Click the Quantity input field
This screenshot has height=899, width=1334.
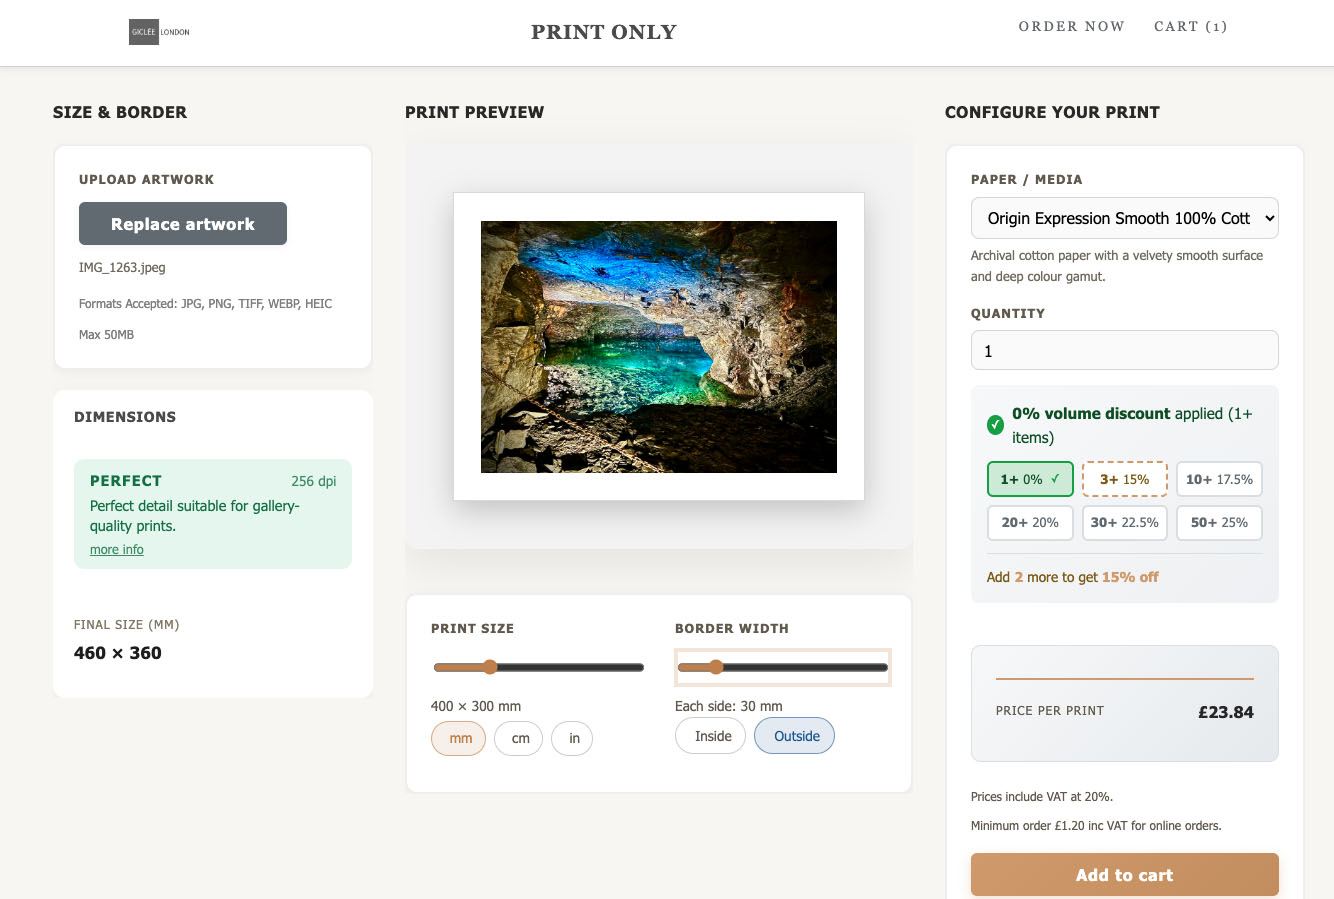[x=1124, y=351]
